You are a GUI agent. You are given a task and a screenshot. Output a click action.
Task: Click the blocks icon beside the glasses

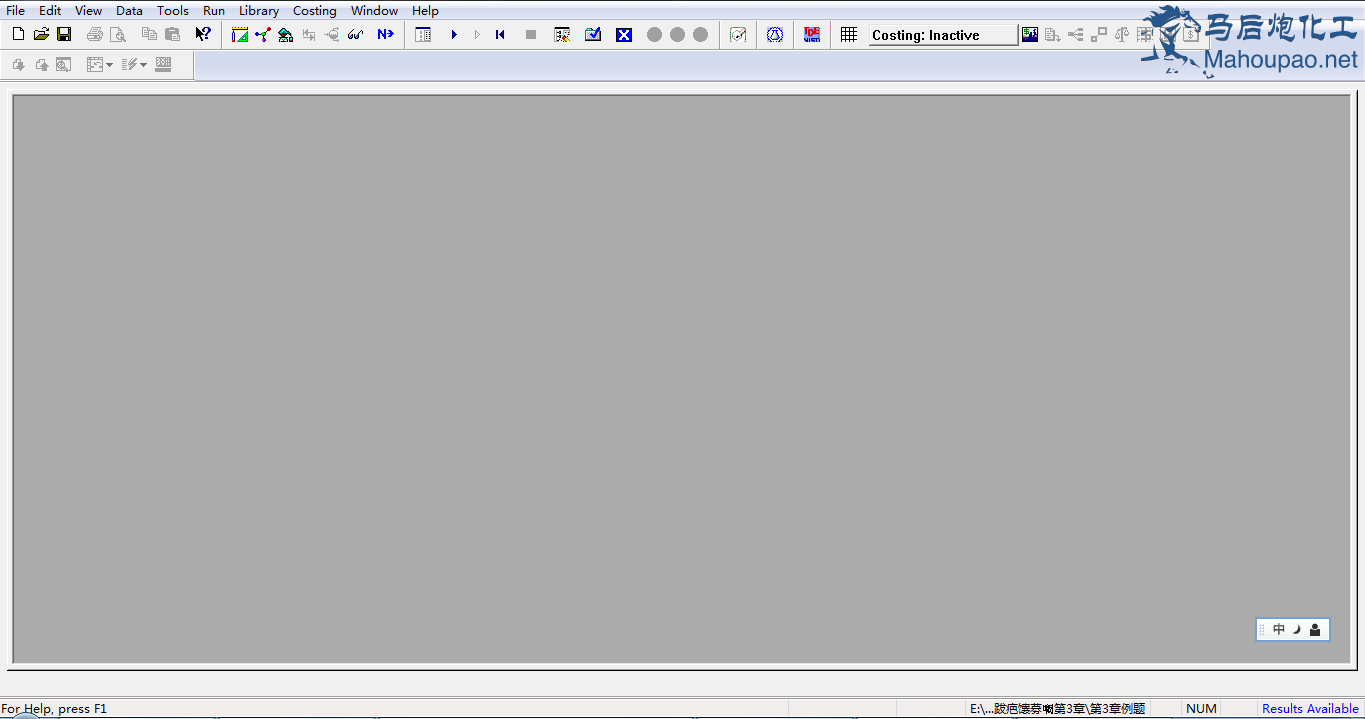(332, 35)
